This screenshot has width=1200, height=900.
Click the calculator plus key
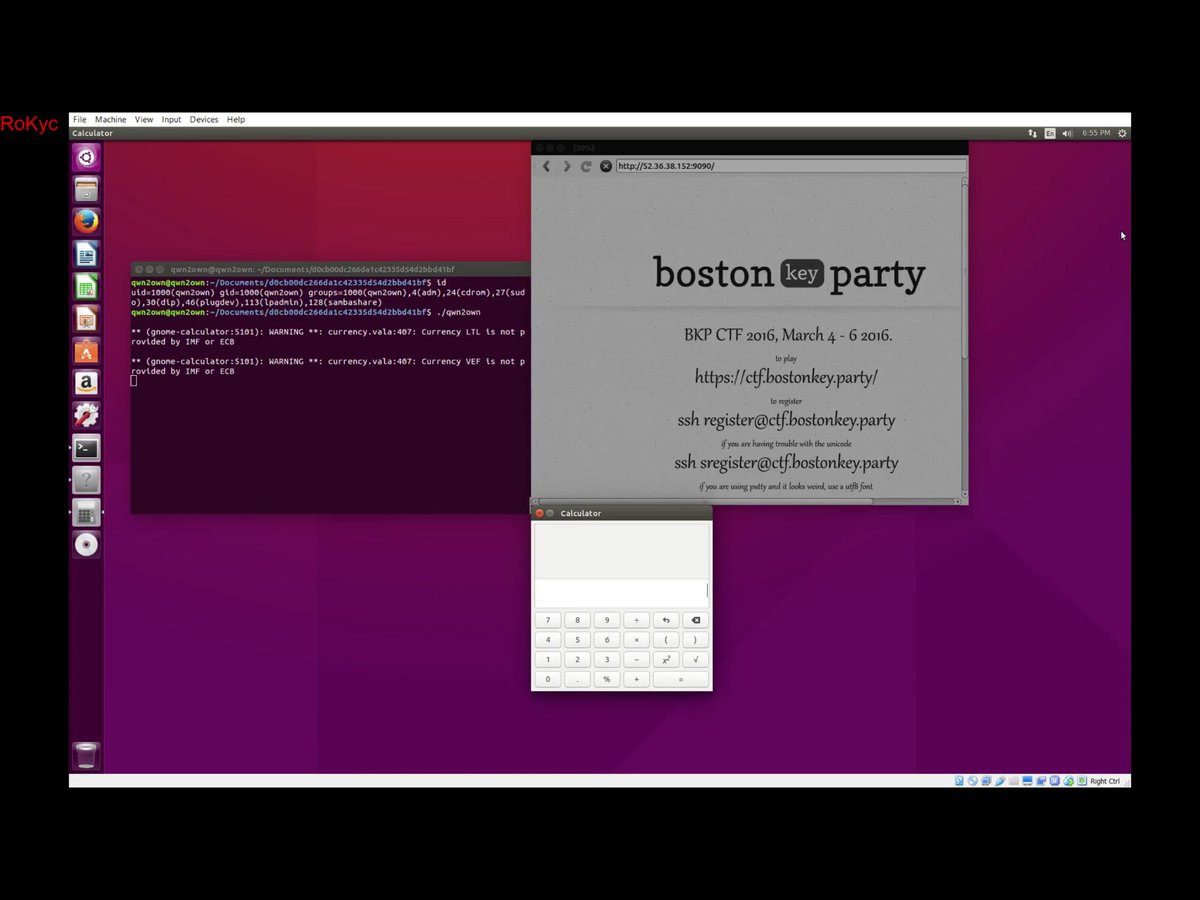click(636, 679)
